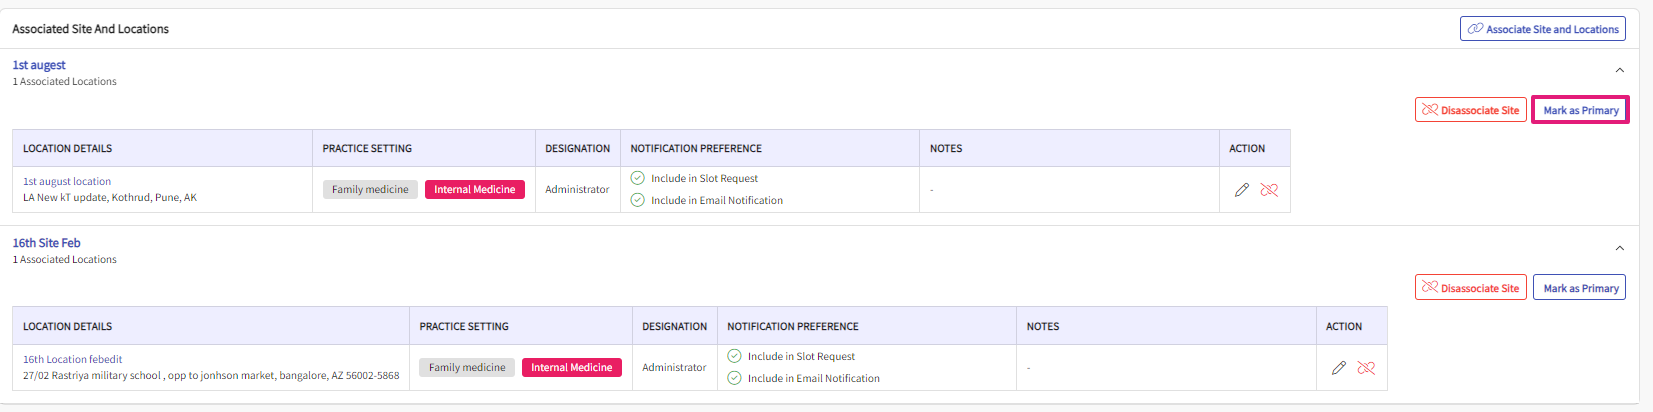
Task: Edit the 1st august location row
Action: click(x=1242, y=190)
